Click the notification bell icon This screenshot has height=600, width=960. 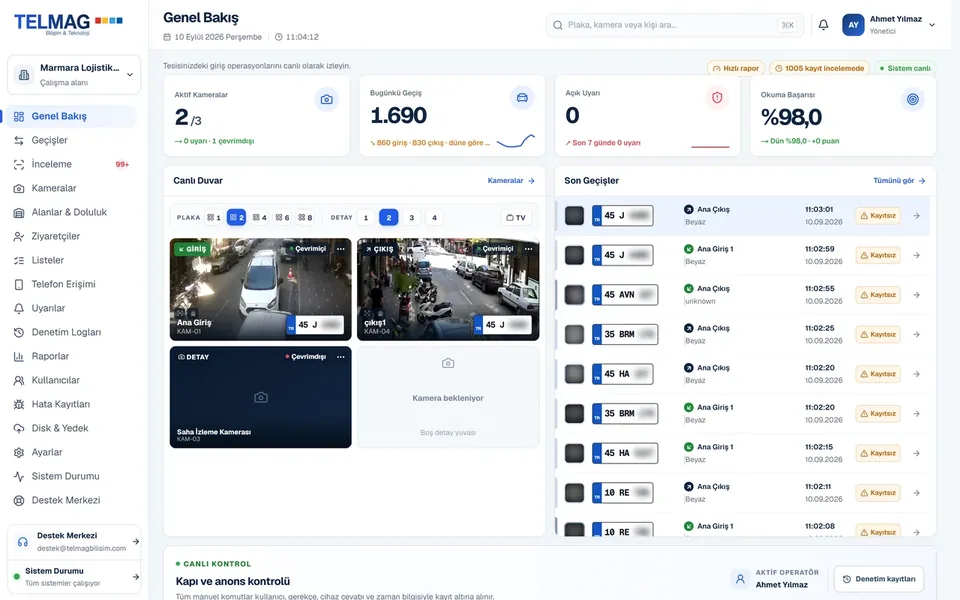(x=823, y=25)
